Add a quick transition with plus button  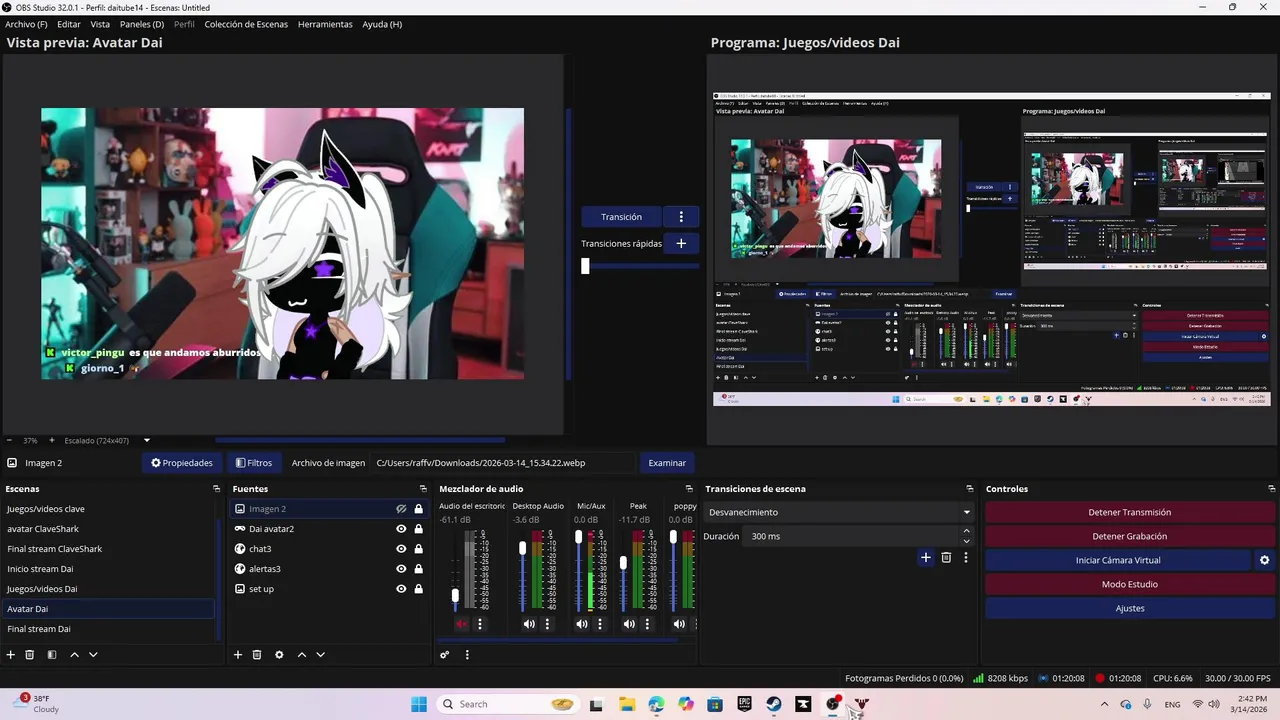(681, 243)
